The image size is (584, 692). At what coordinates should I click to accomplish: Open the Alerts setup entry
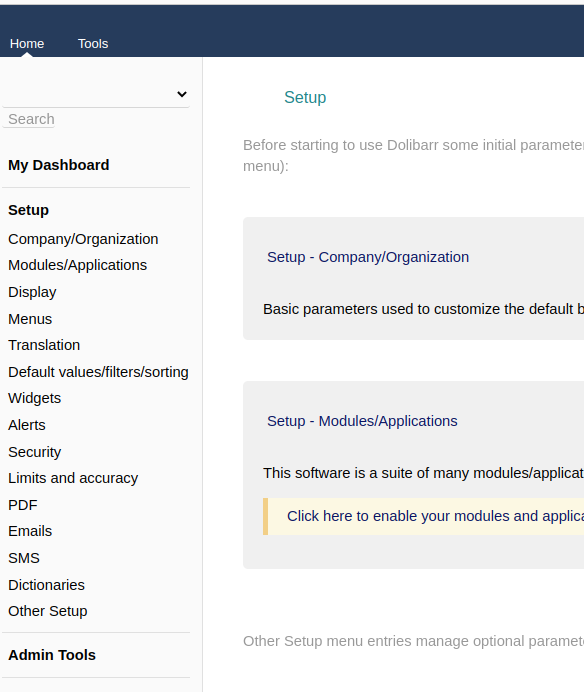26,425
